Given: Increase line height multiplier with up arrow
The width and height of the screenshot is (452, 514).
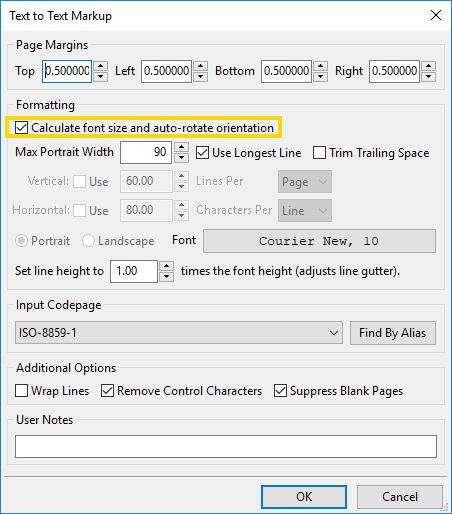Looking at the screenshot, I should click(166, 266).
